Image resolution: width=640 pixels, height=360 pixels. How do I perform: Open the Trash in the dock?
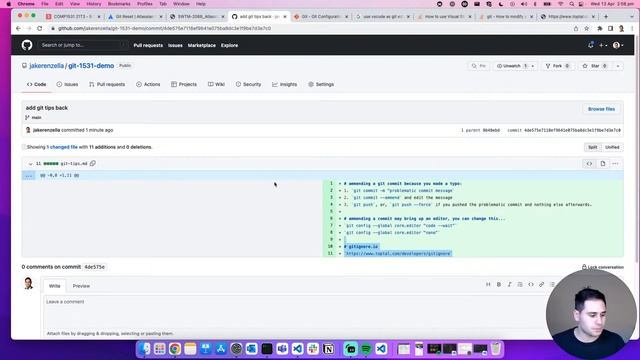pos(495,349)
